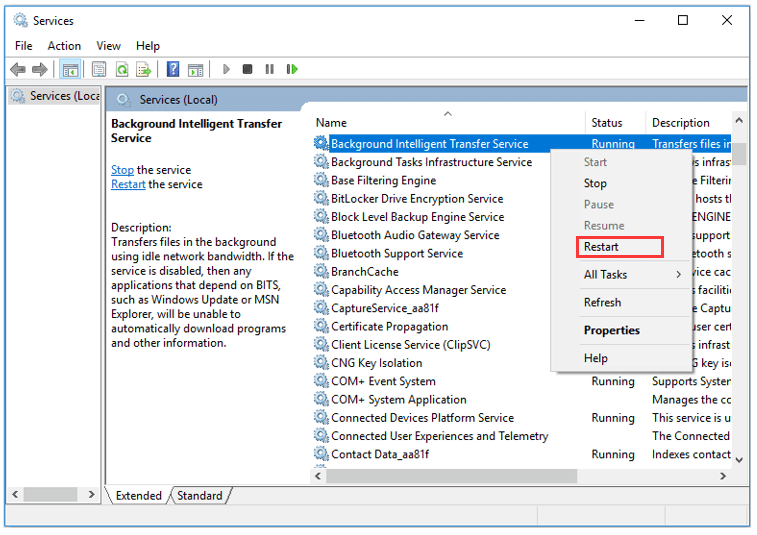This screenshot has height=535, width=757.
Task: Switch to the Extended tab
Action: pyautogui.click(x=139, y=495)
